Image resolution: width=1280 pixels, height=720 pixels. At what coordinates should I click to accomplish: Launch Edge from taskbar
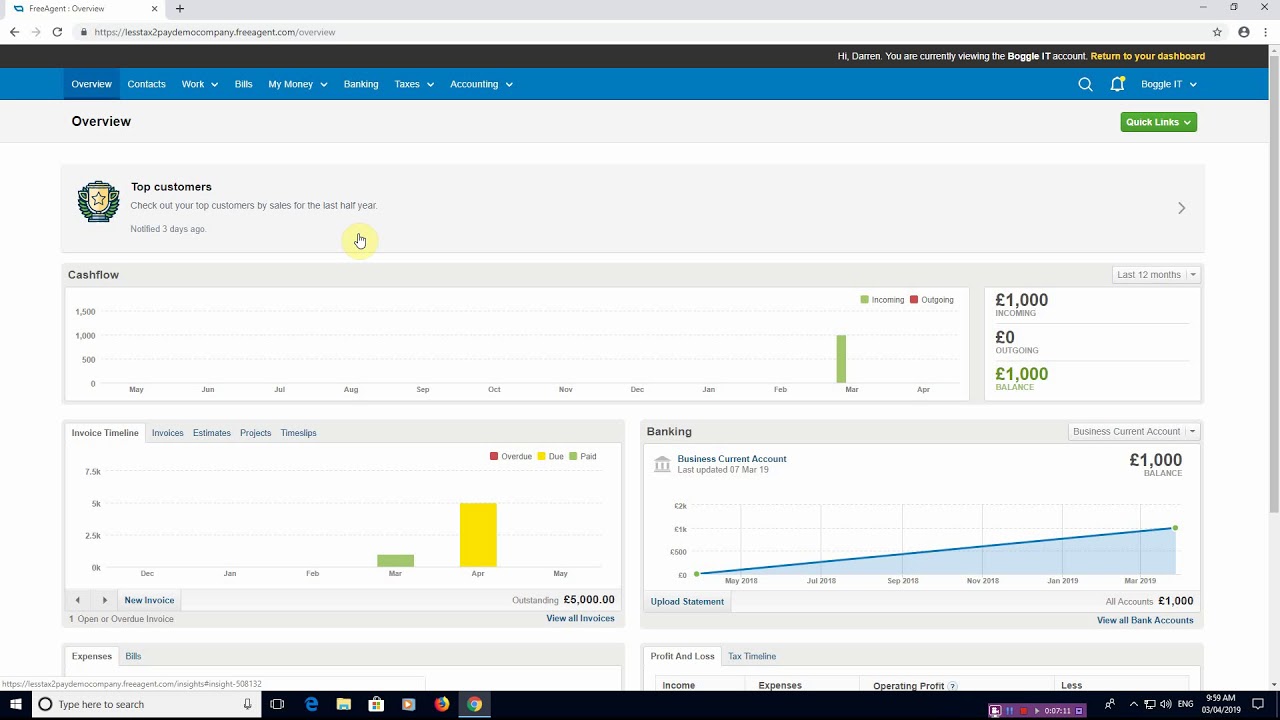[312, 704]
